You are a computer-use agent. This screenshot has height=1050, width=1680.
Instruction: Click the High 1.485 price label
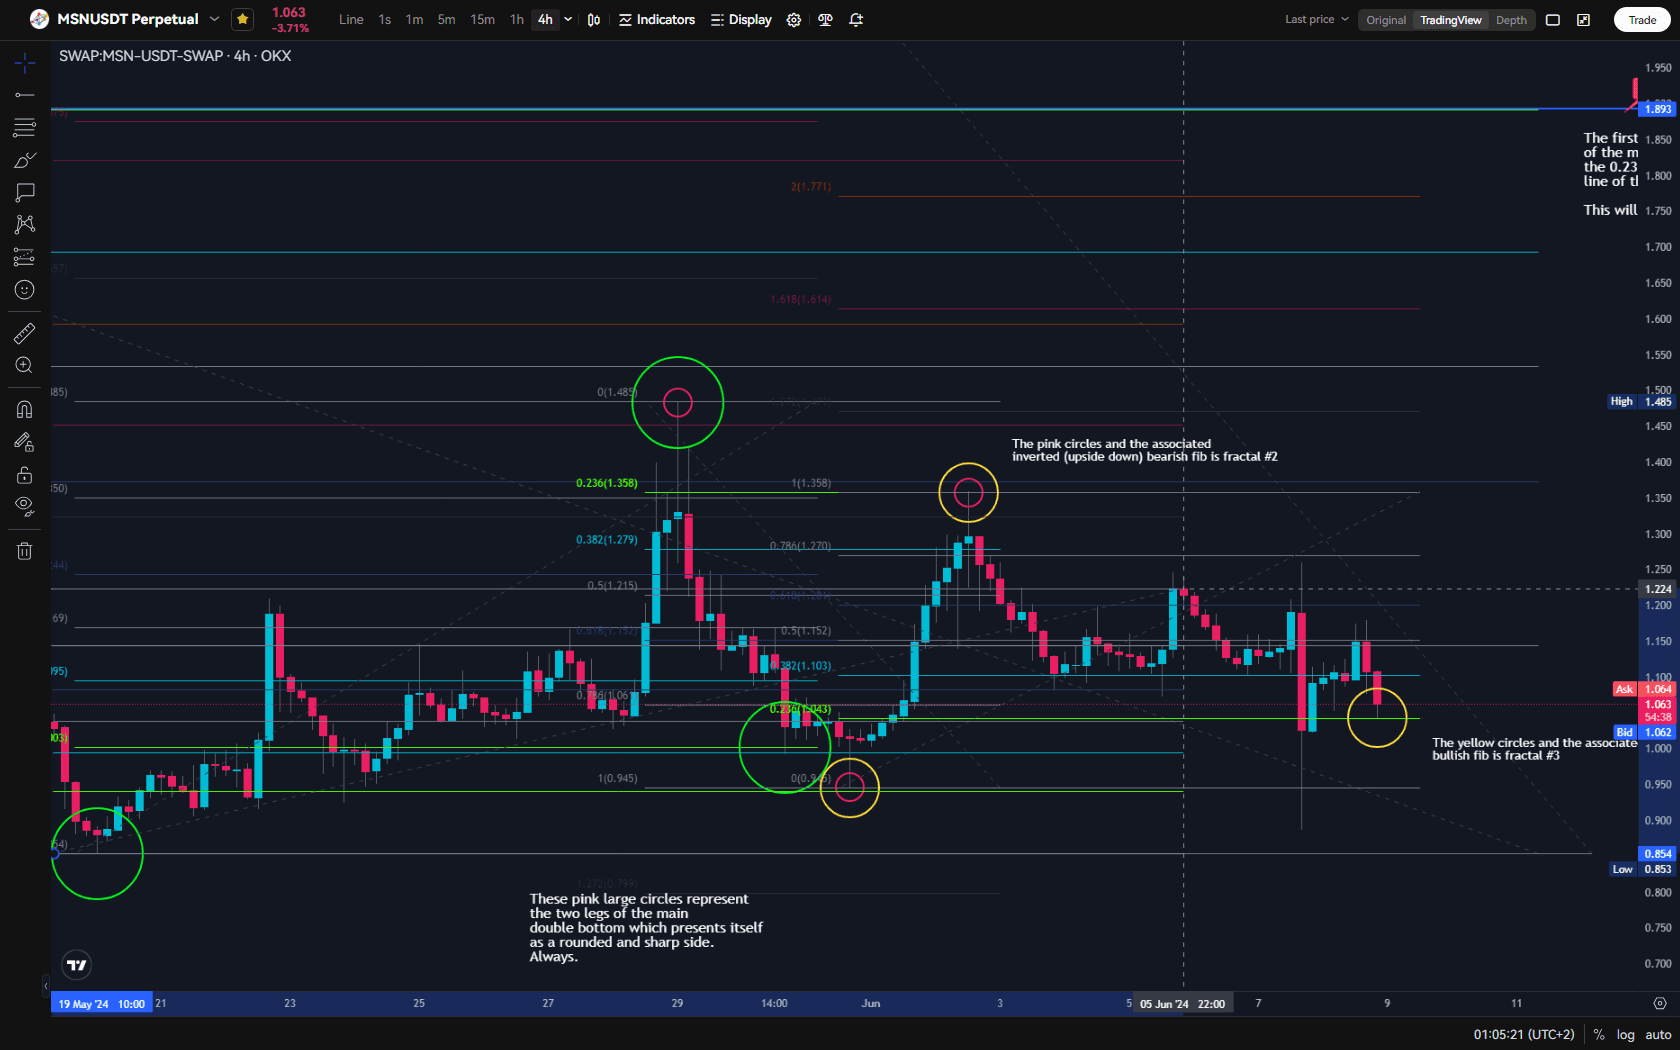pos(1641,401)
